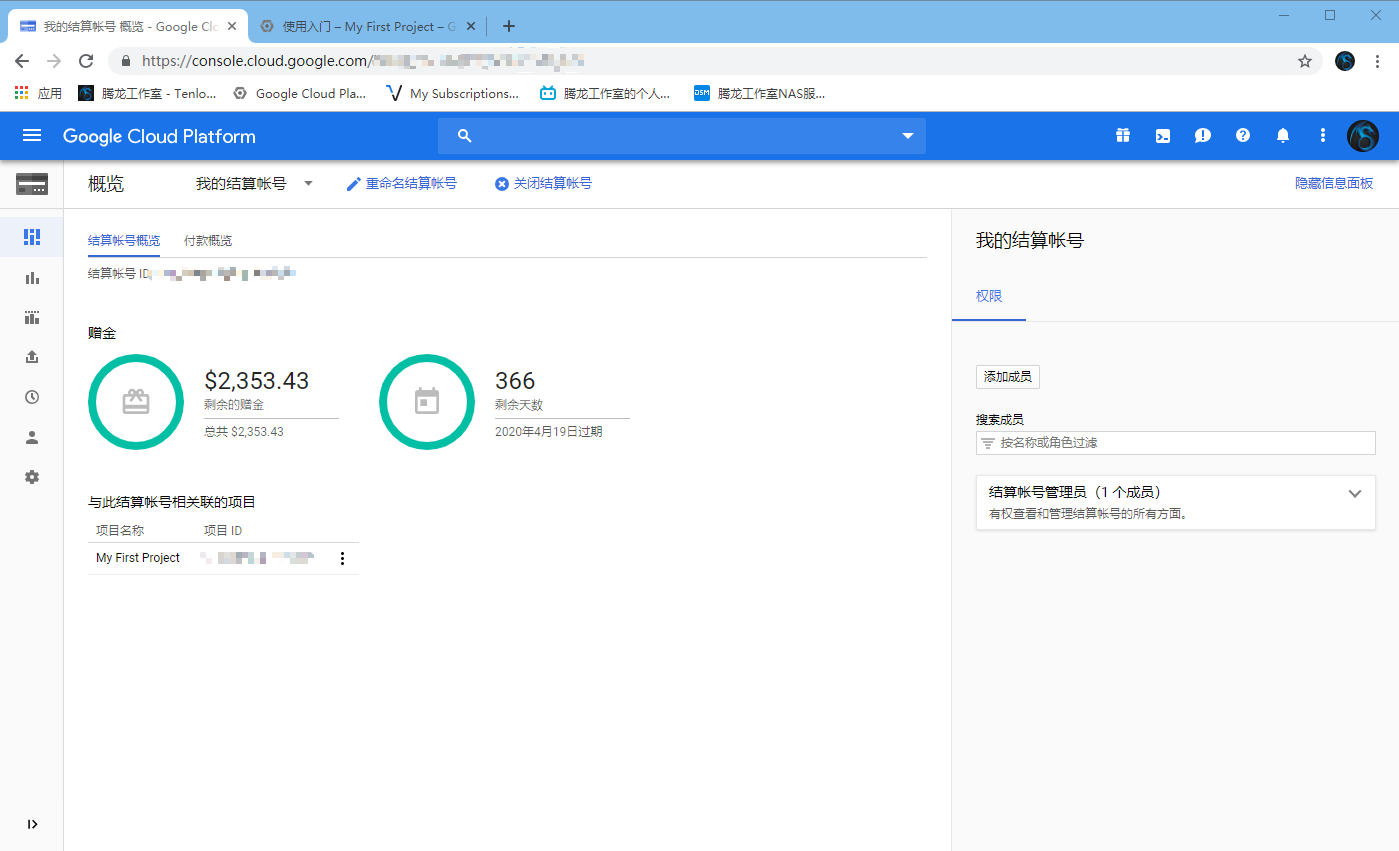The height and width of the screenshot is (851, 1399).
Task: Close the 我的结算帐号 browser tab
Action: click(230, 27)
